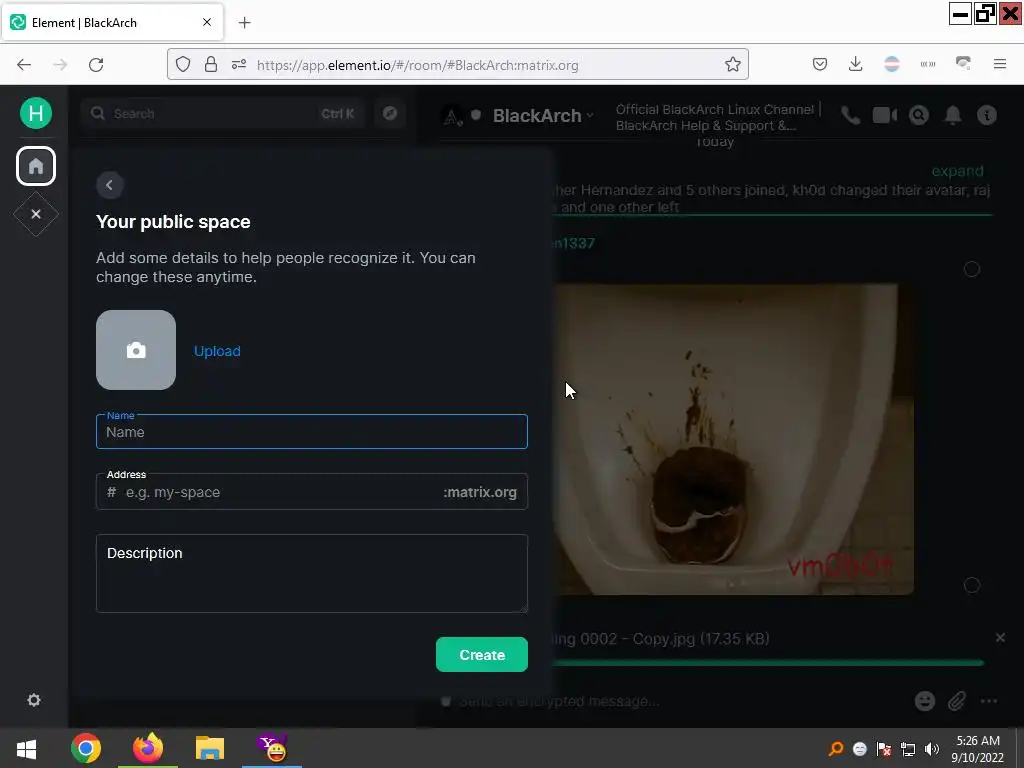Viewport: 1024px width, 768px height.
Task: Open the Yahoo Messenger taskbar icon
Action: (x=272, y=748)
